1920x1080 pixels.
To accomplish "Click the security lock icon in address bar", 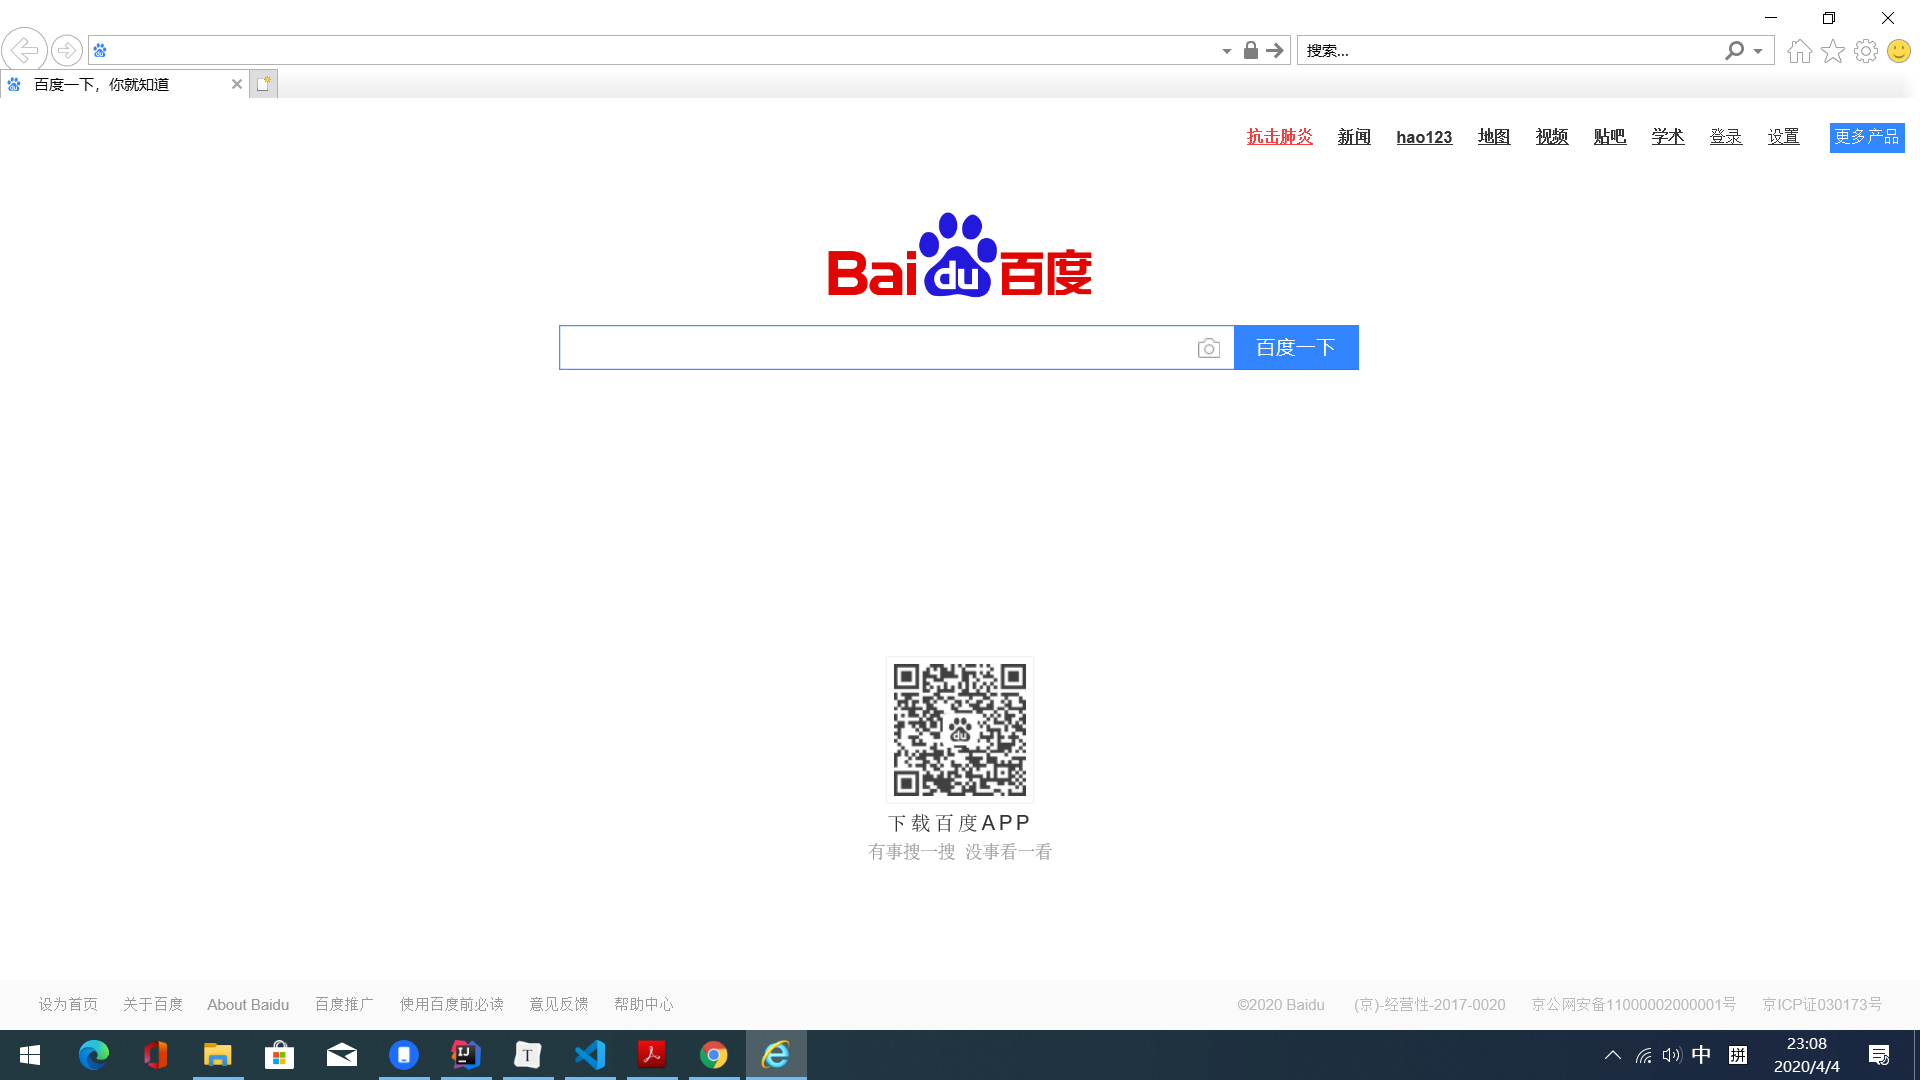I will (1250, 50).
